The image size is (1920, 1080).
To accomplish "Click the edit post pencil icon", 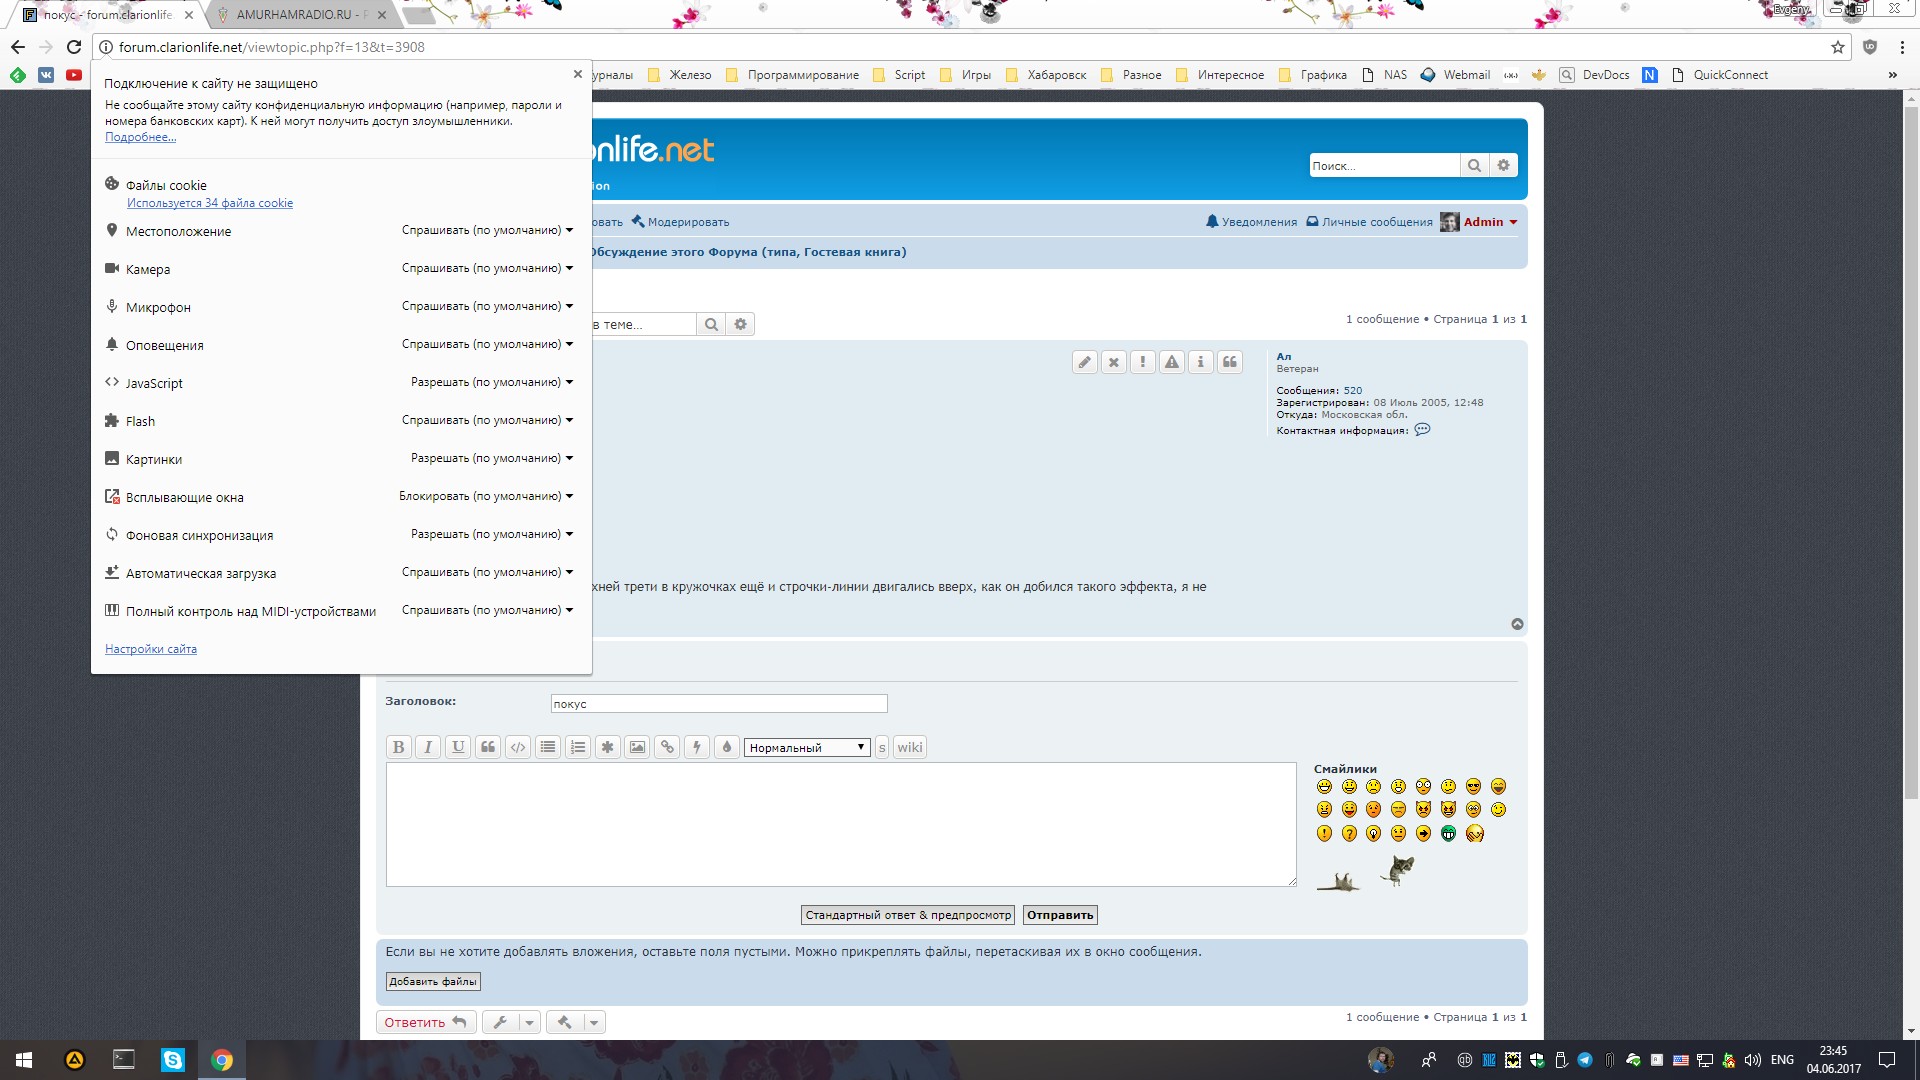I will 1084,362.
